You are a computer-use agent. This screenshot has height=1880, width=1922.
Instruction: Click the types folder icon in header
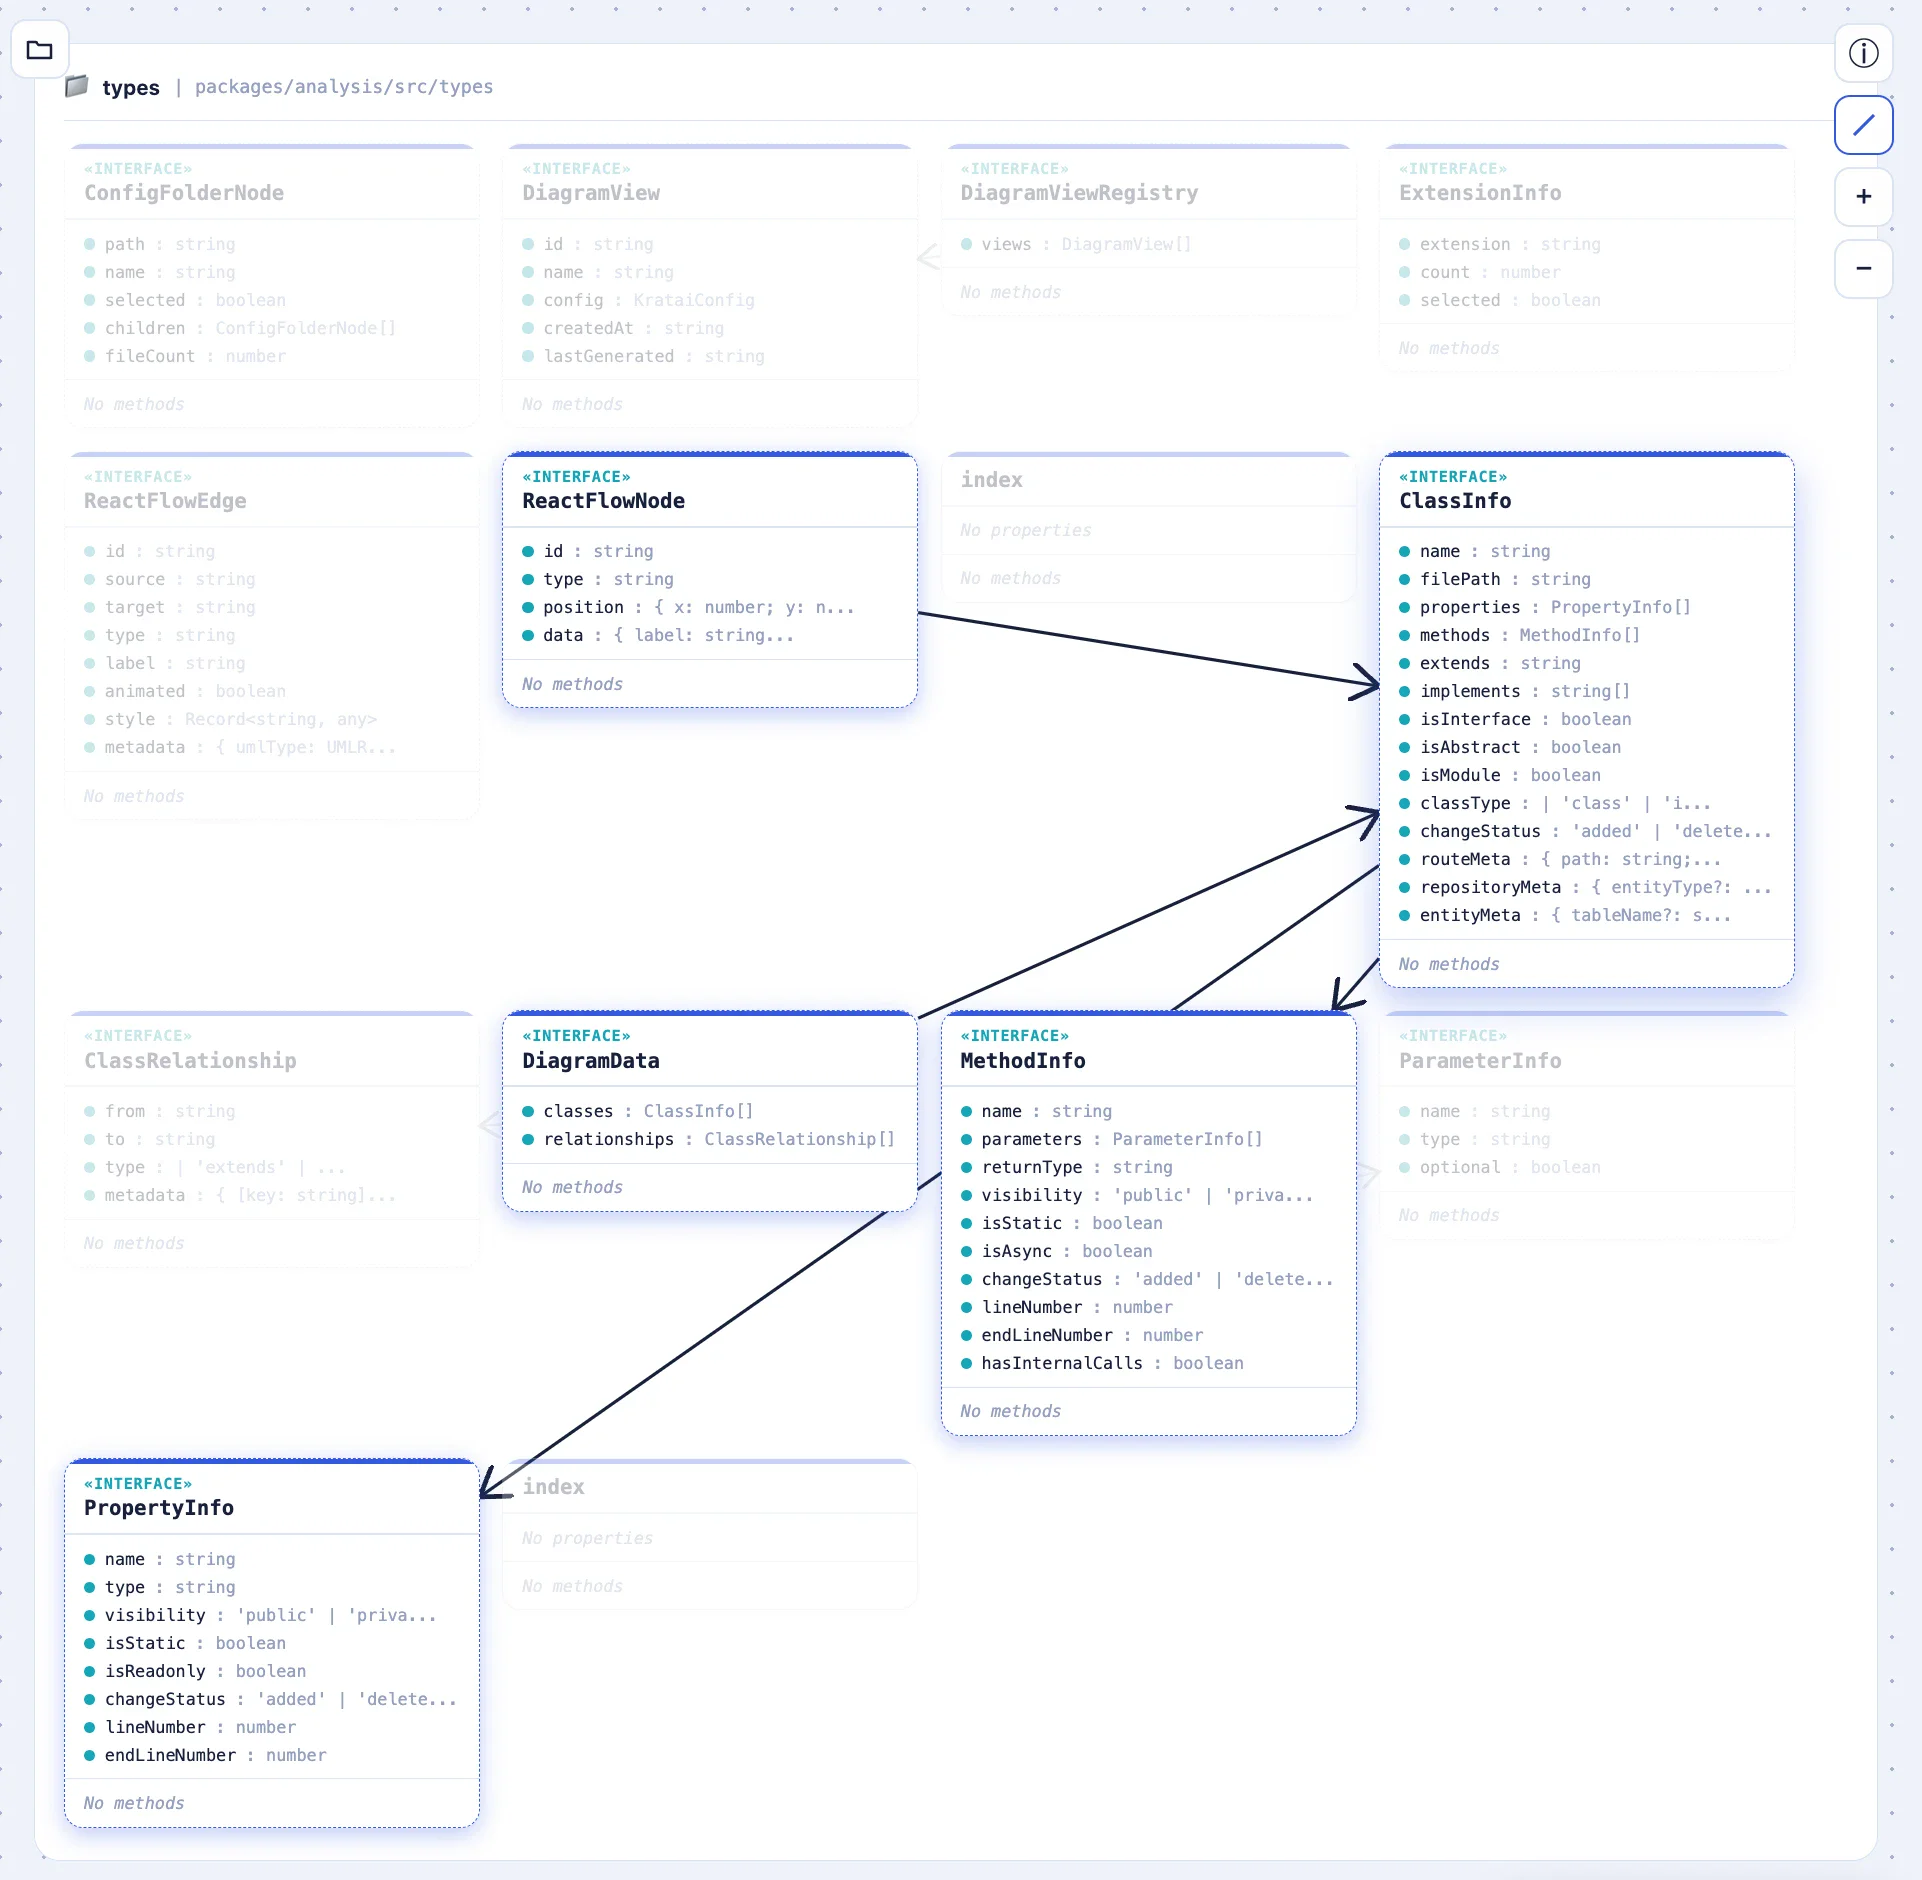coord(77,87)
